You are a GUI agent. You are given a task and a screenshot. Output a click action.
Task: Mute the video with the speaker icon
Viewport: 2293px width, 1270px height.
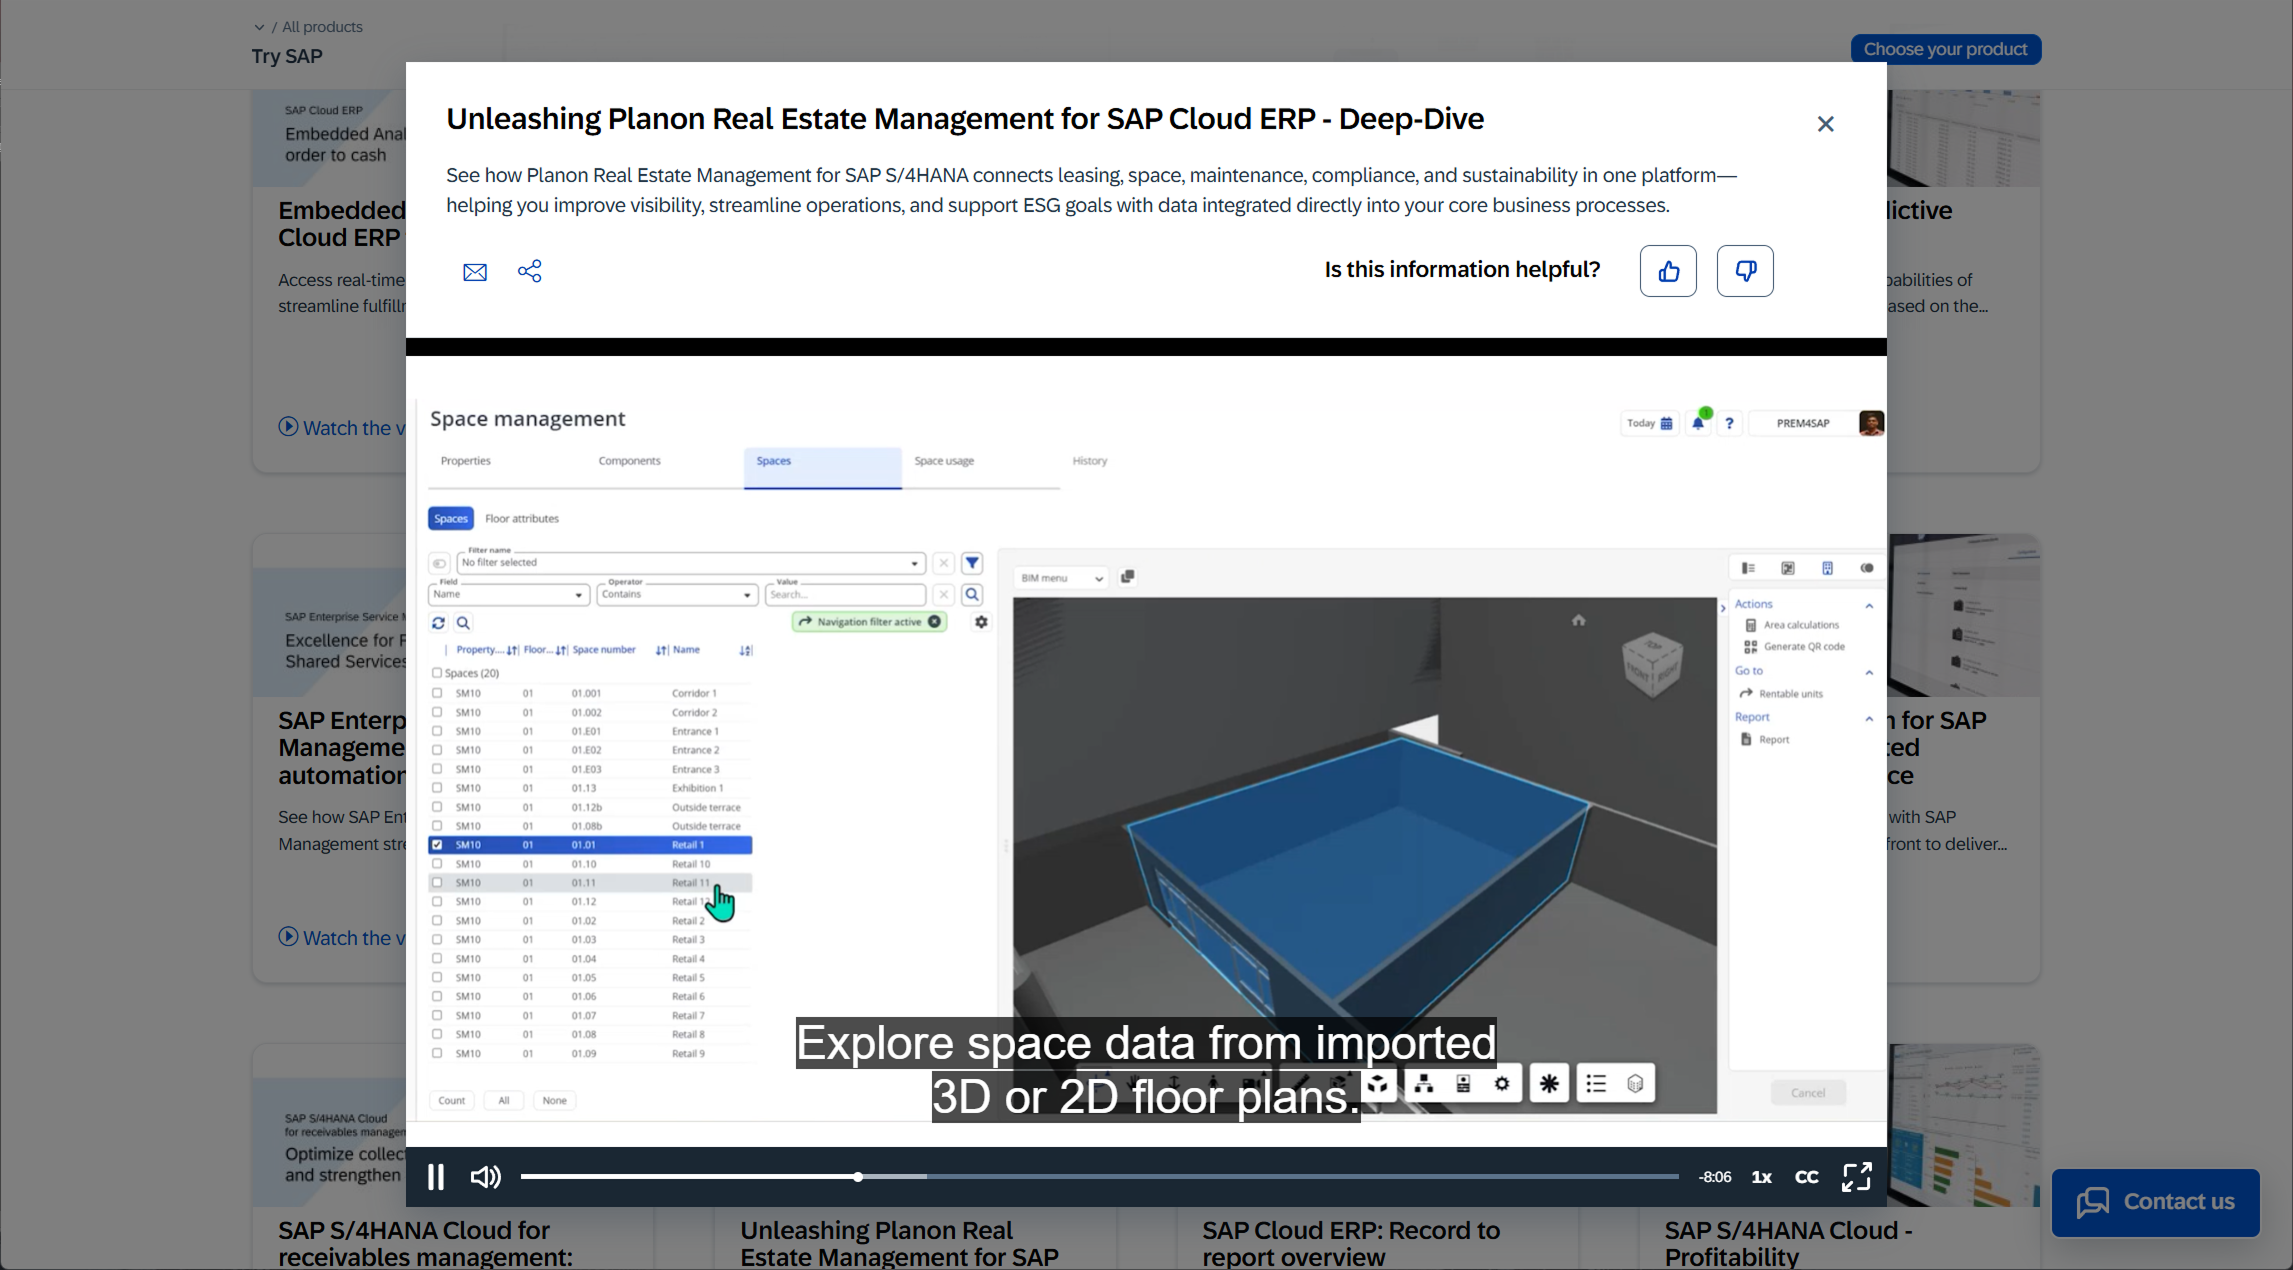coord(485,1177)
